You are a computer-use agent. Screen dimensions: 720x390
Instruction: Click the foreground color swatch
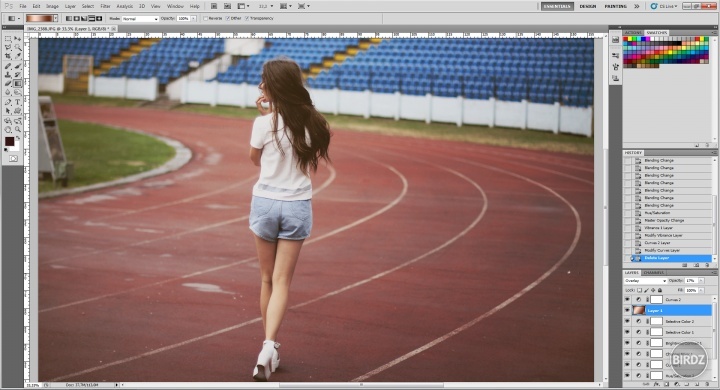click(x=9, y=142)
